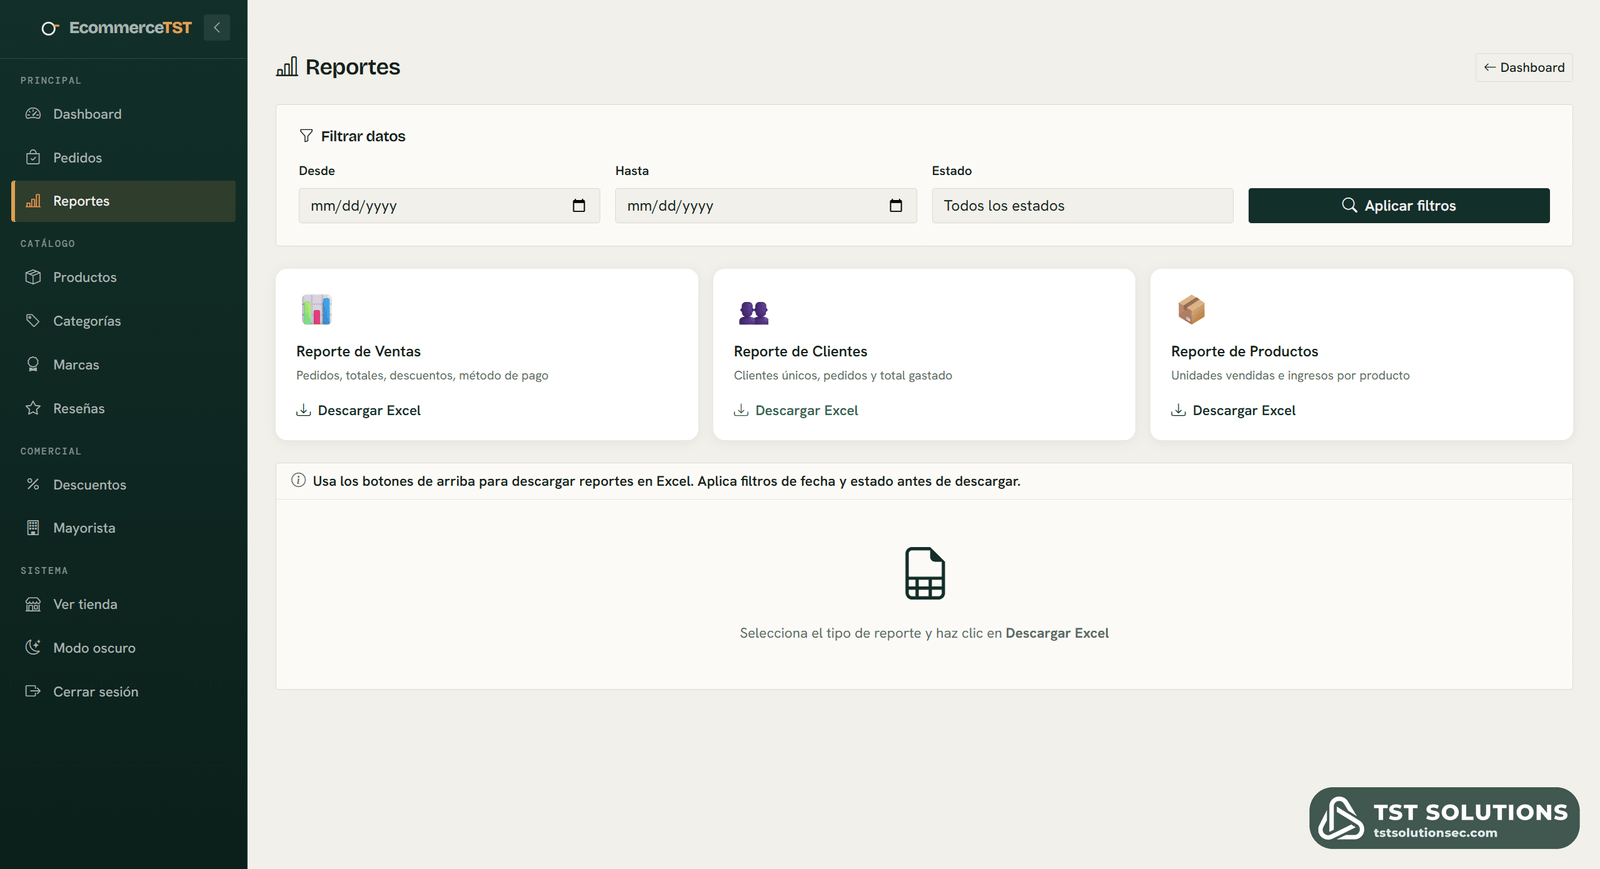This screenshot has width=1600, height=869.
Task: Click the Reporte de Clientes title
Action: pos(801,351)
